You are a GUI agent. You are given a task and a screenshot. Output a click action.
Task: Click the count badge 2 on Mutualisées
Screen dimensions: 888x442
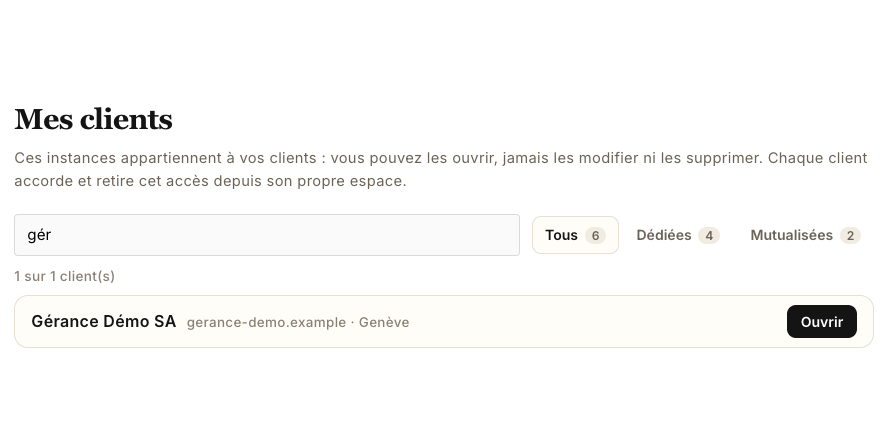850,236
